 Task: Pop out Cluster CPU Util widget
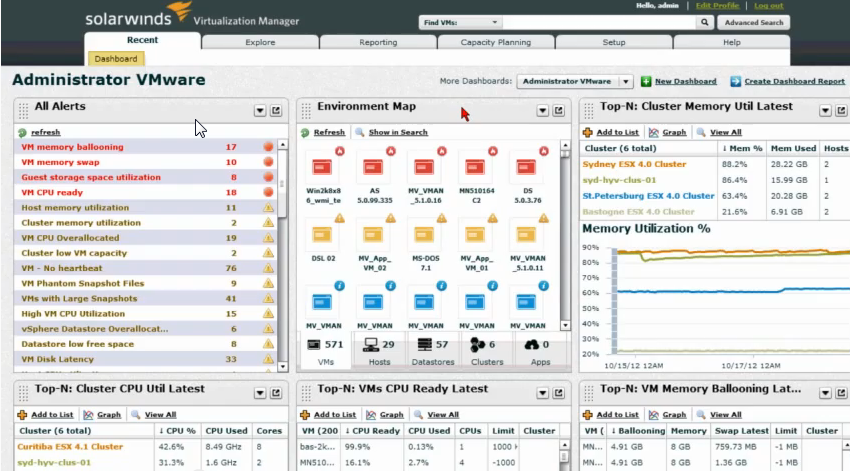point(276,393)
